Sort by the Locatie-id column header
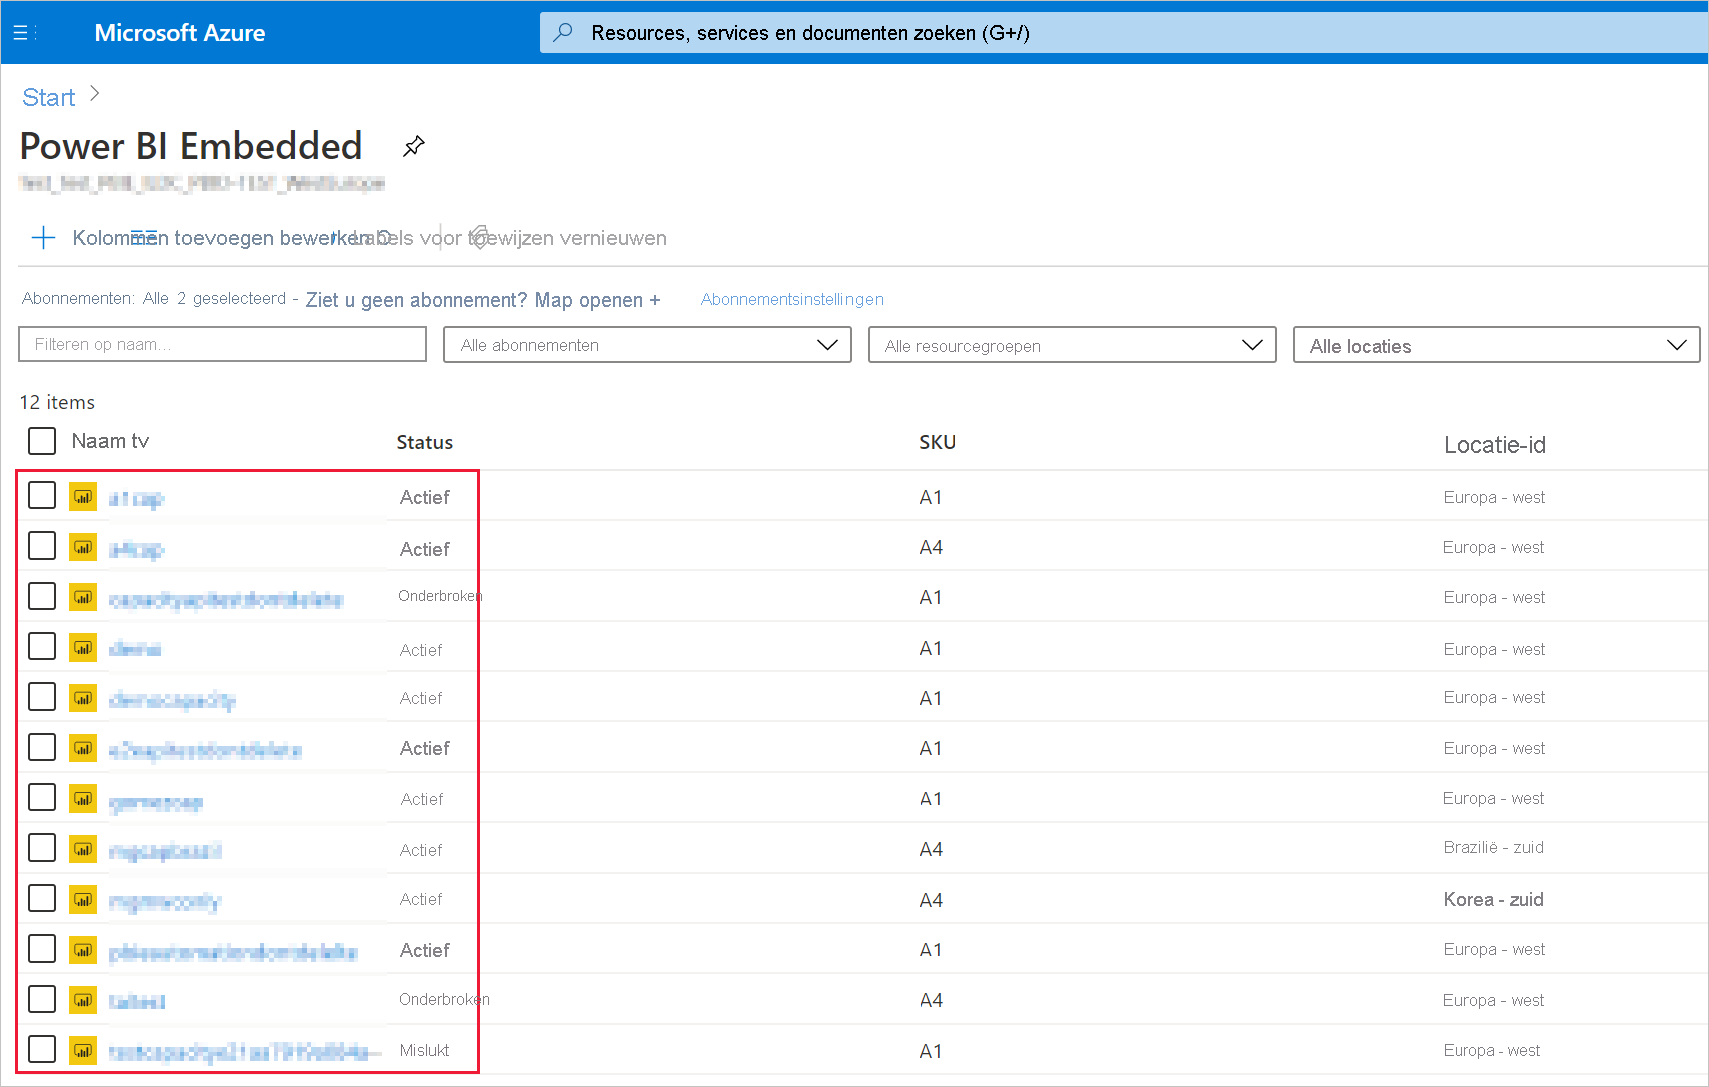The height and width of the screenshot is (1087, 1709). click(1494, 445)
